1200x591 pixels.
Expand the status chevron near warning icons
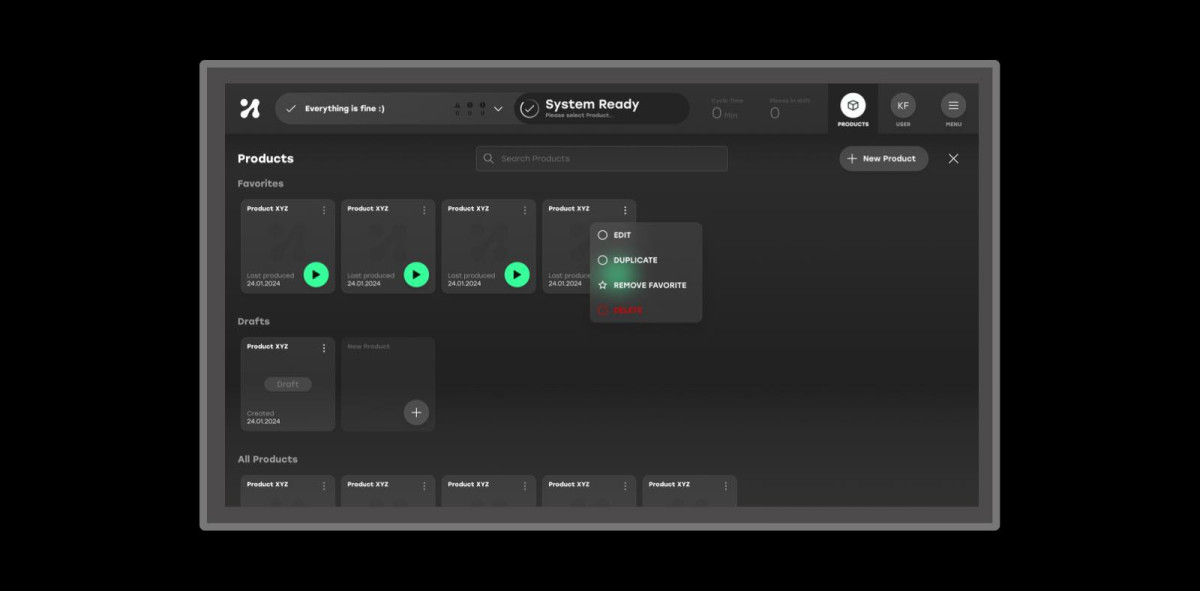[x=497, y=108]
